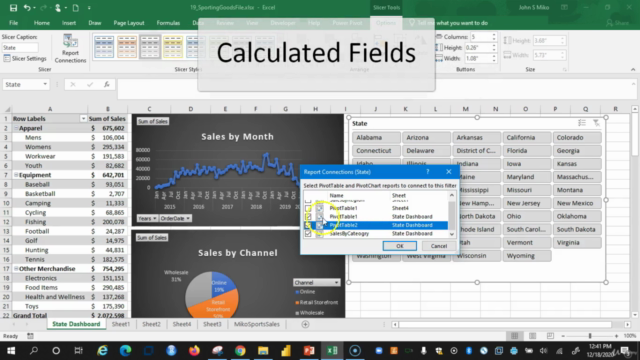Click the multi-select icon on State slicer
Screen dimensions: 640x360
pyautogui.click(x=582, y=123)
